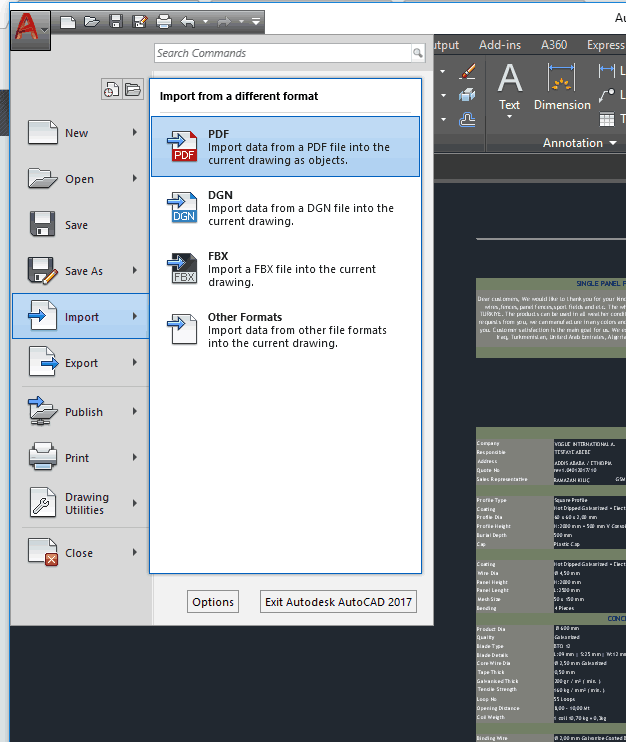
Task: Click the FBX import icon
Action: [182, 268]
